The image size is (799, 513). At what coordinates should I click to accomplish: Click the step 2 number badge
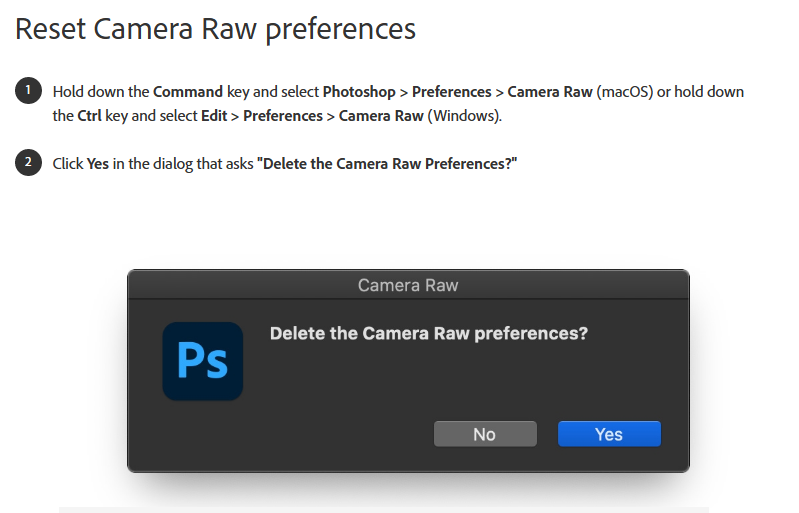tap(28, 162)
